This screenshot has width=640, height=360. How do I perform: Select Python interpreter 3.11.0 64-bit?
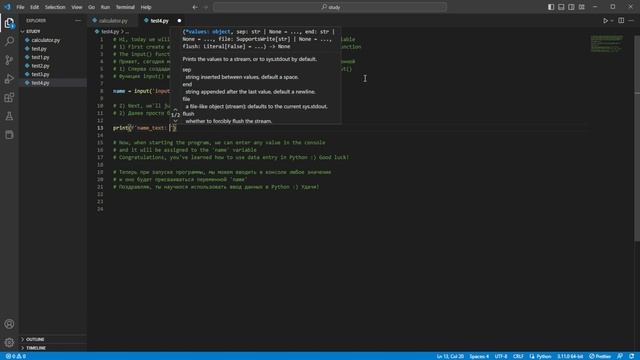click(570, 356)
